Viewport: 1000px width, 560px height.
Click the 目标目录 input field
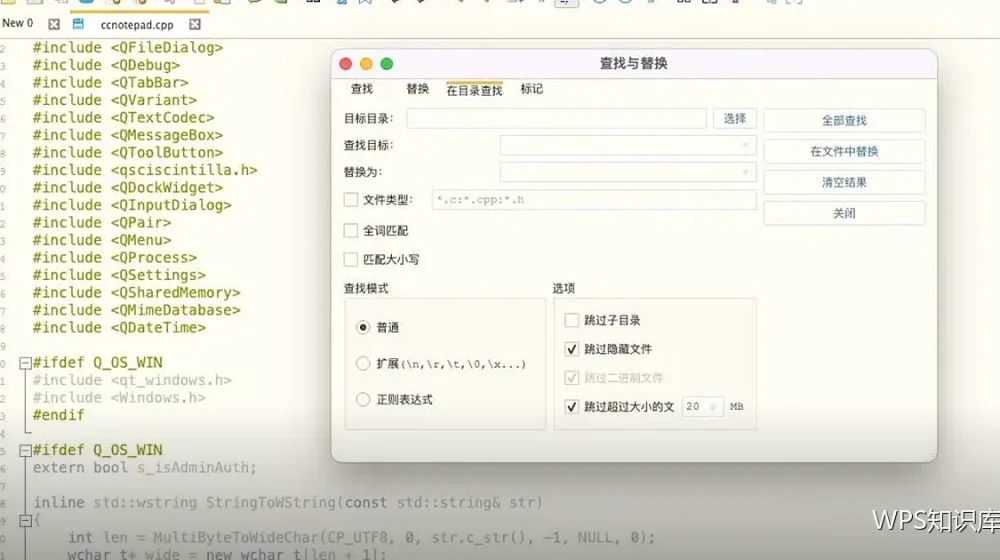point(556,119)
